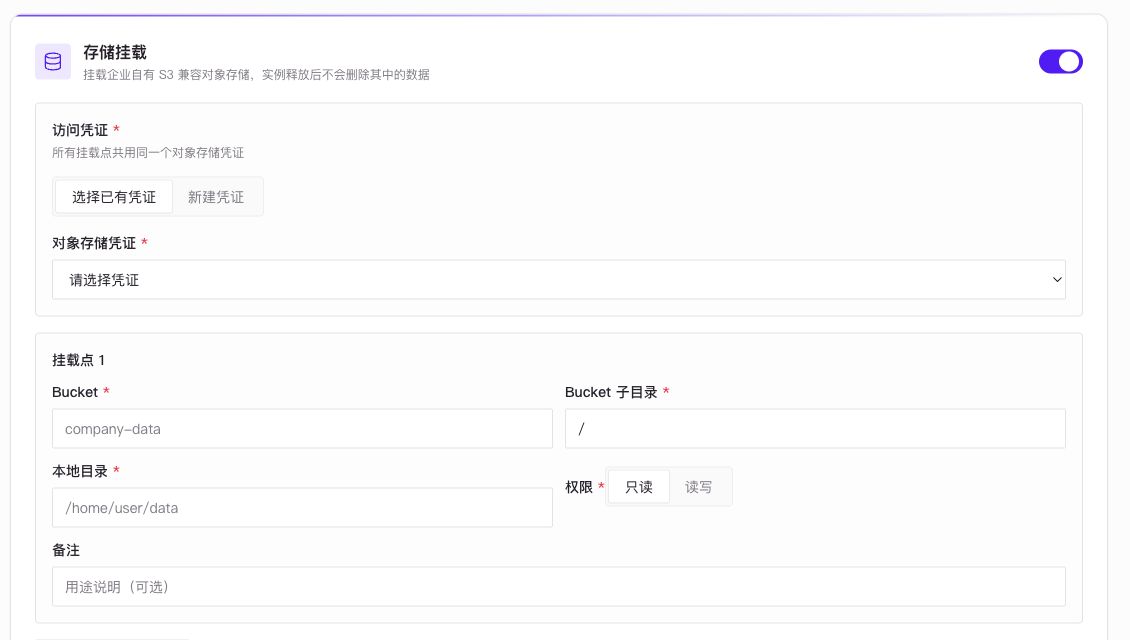
Task: Click the 权限 label
Action: (x=579, y=487)
